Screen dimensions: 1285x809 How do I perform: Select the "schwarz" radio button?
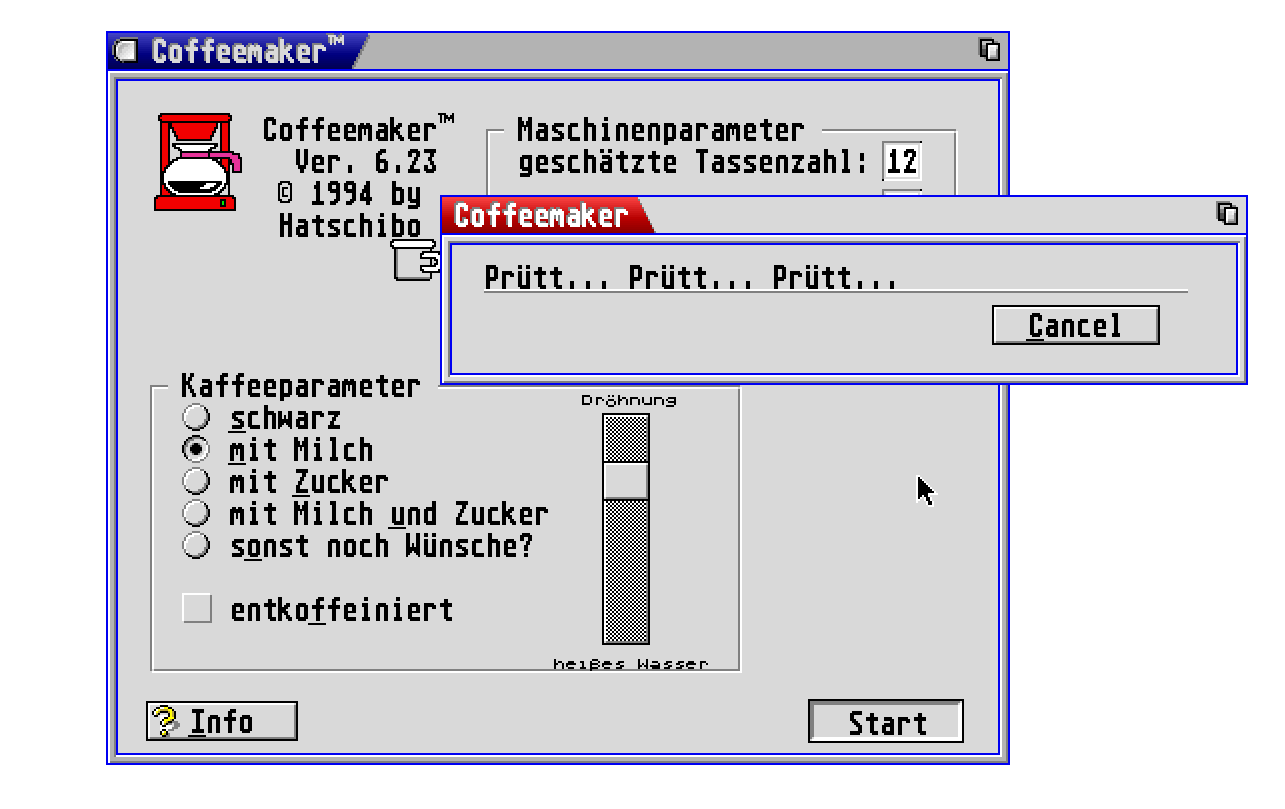(198, 416)
